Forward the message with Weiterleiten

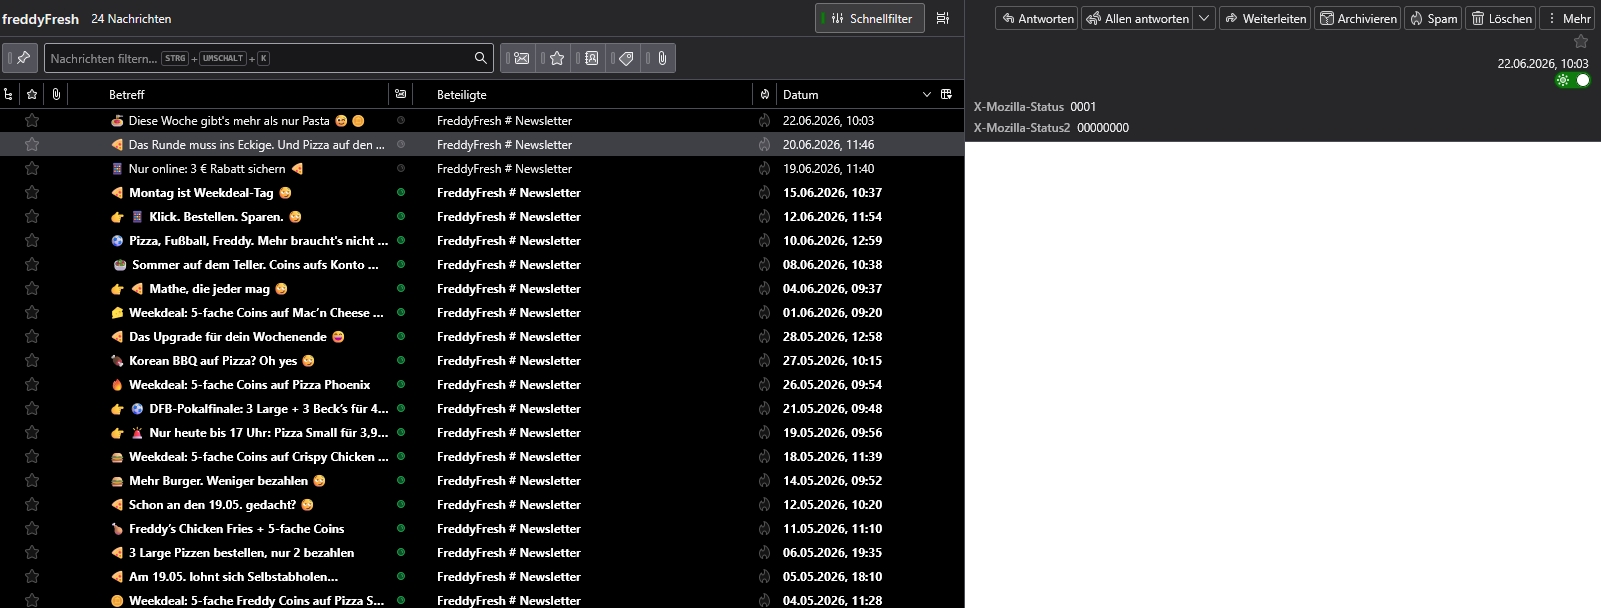1265,18
